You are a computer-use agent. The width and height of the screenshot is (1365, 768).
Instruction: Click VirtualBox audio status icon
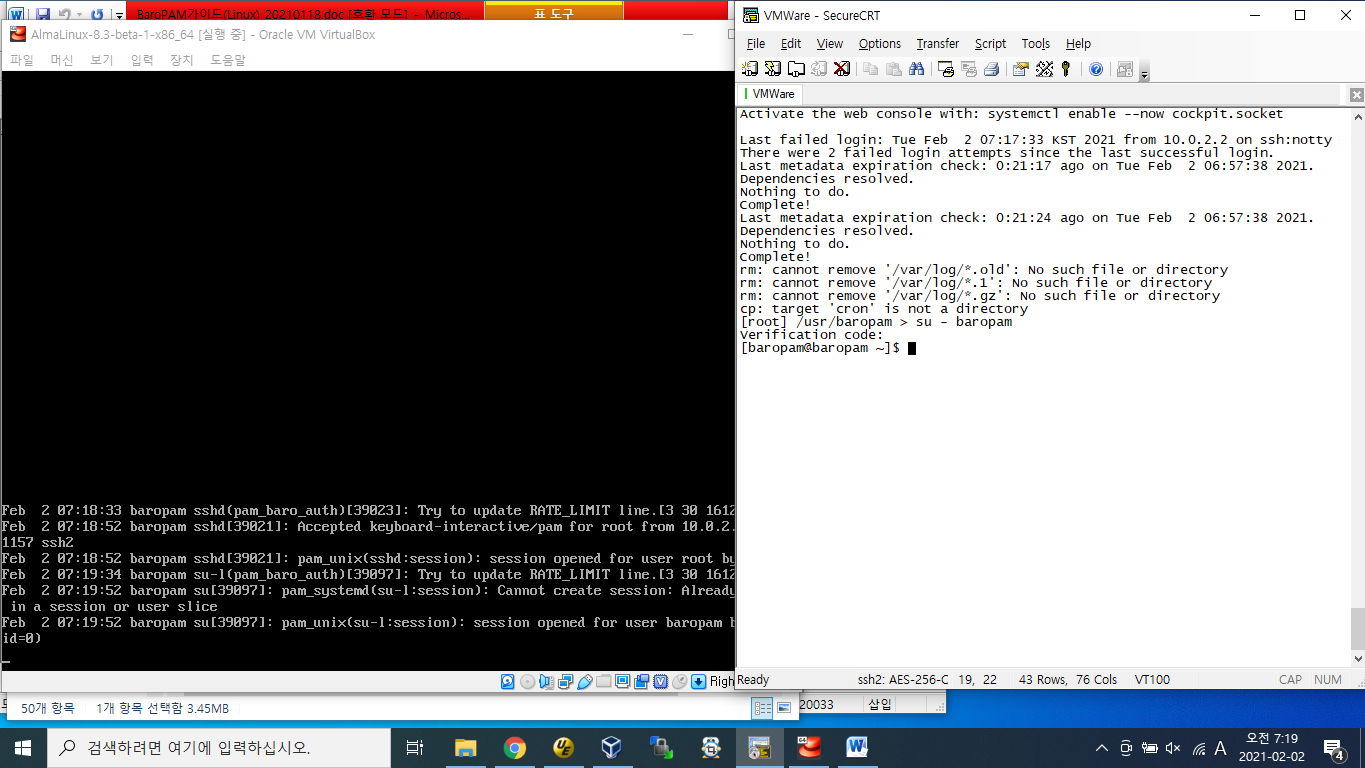(x=546, y=681)
